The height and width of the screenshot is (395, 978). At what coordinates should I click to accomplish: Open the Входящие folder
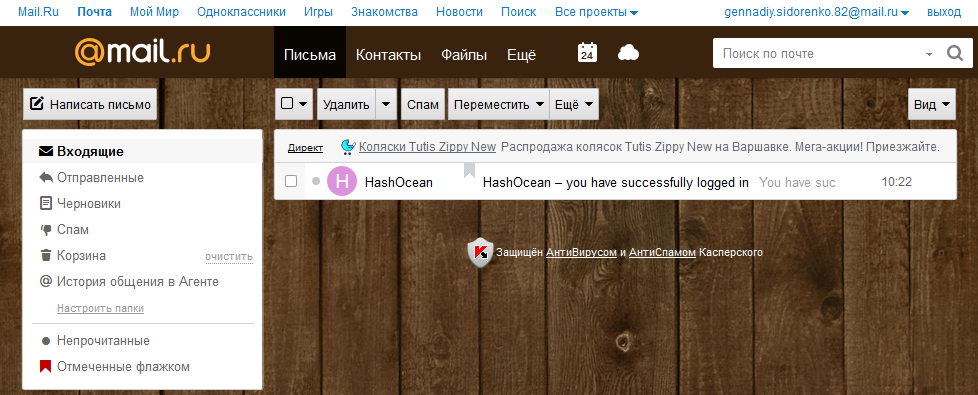click(x=142, y=151)
